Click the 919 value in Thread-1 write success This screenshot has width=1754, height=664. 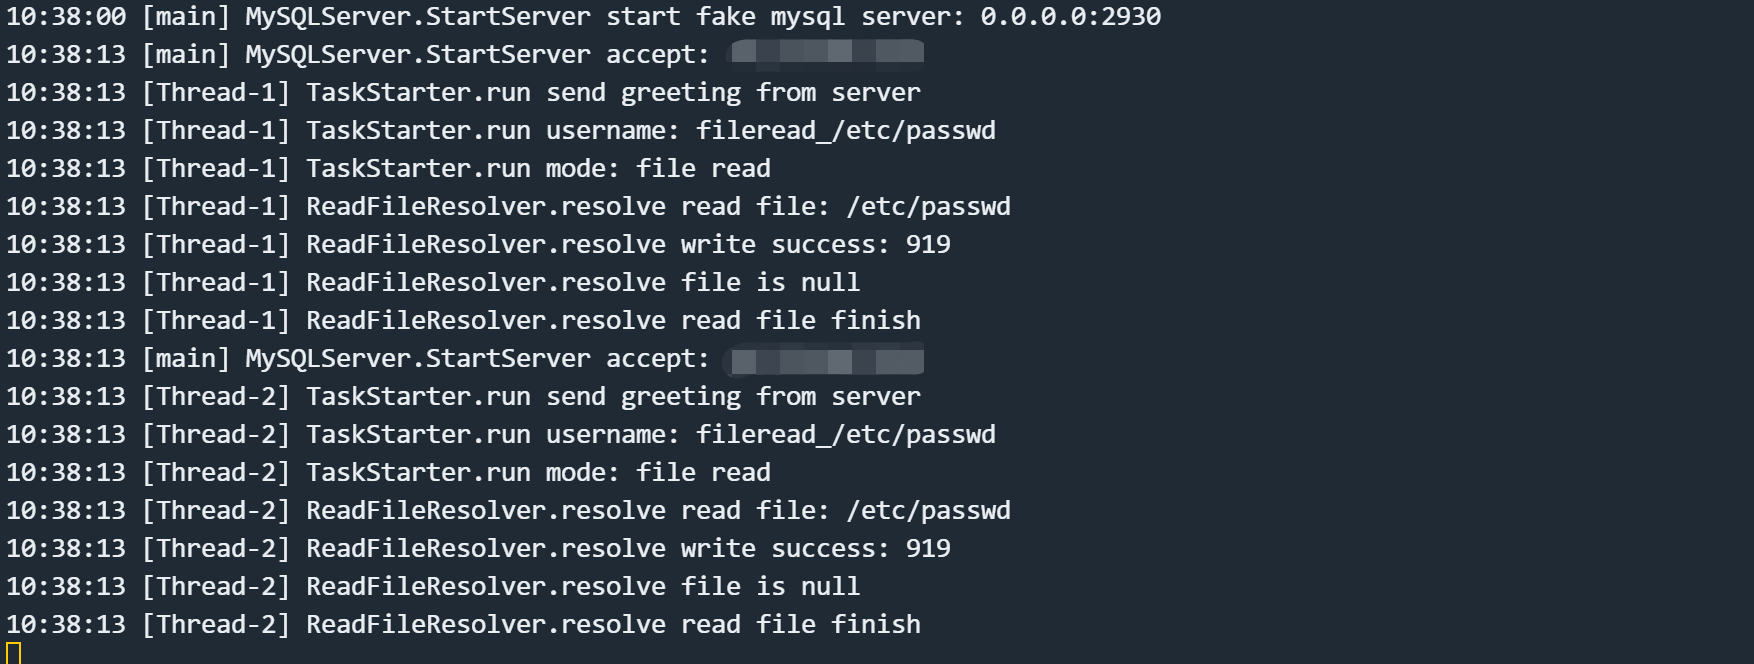(x=928, y=245)
